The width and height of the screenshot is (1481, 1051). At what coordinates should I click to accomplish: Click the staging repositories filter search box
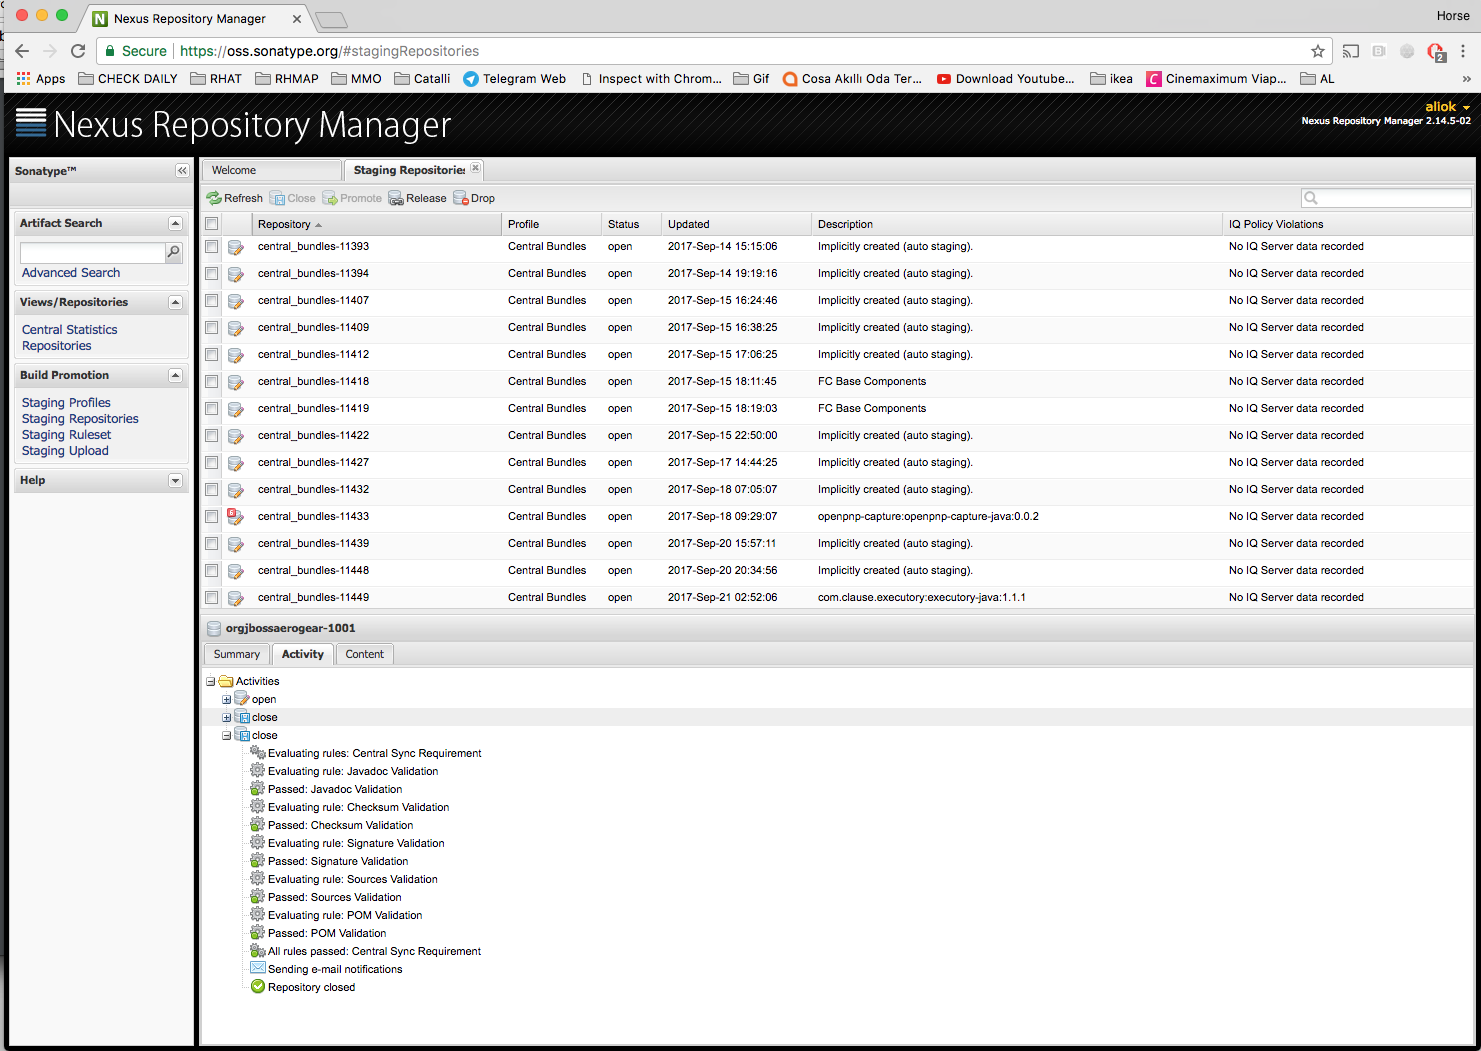click(x=1386, y=198)
